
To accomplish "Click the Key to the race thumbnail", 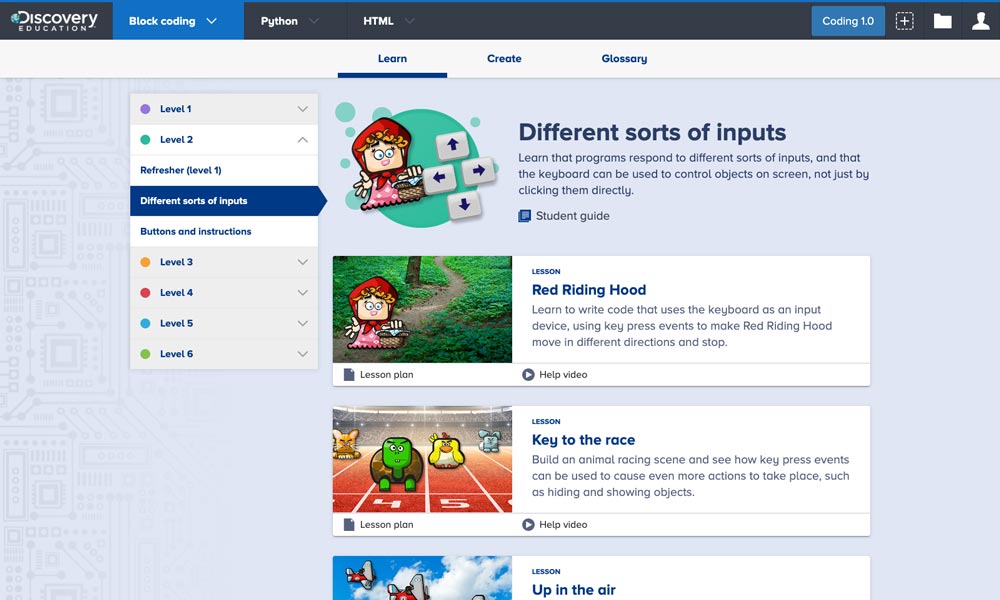I will 422,459.
